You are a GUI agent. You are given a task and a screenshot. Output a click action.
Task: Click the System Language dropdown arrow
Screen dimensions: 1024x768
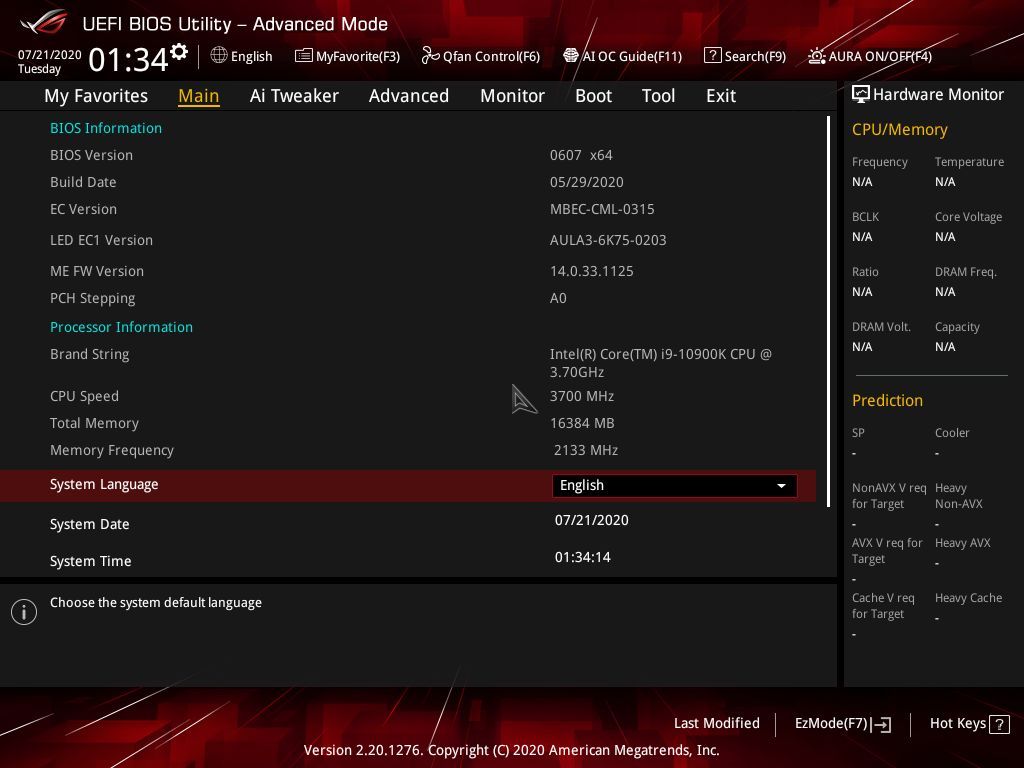click(x=781, y=486)
